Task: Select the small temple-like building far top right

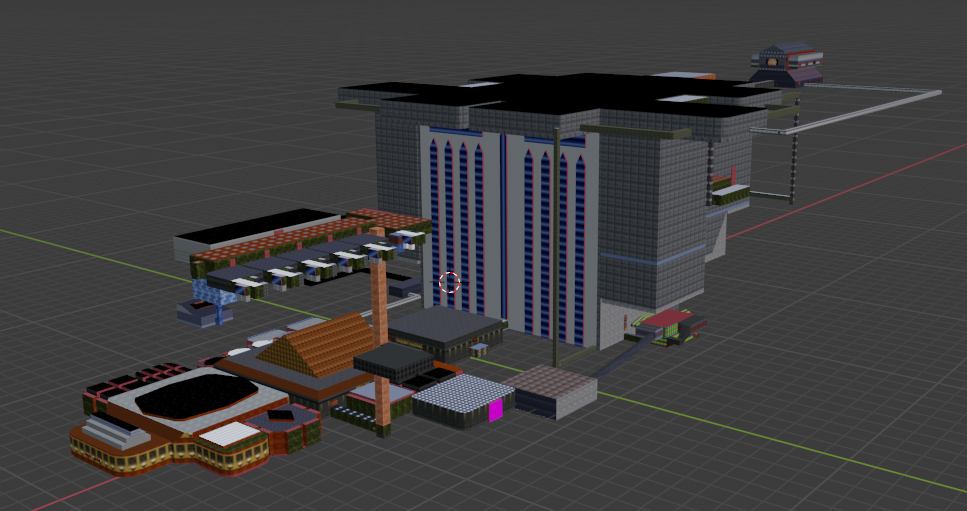Action: pyautogui.click(x=787, y=63)
